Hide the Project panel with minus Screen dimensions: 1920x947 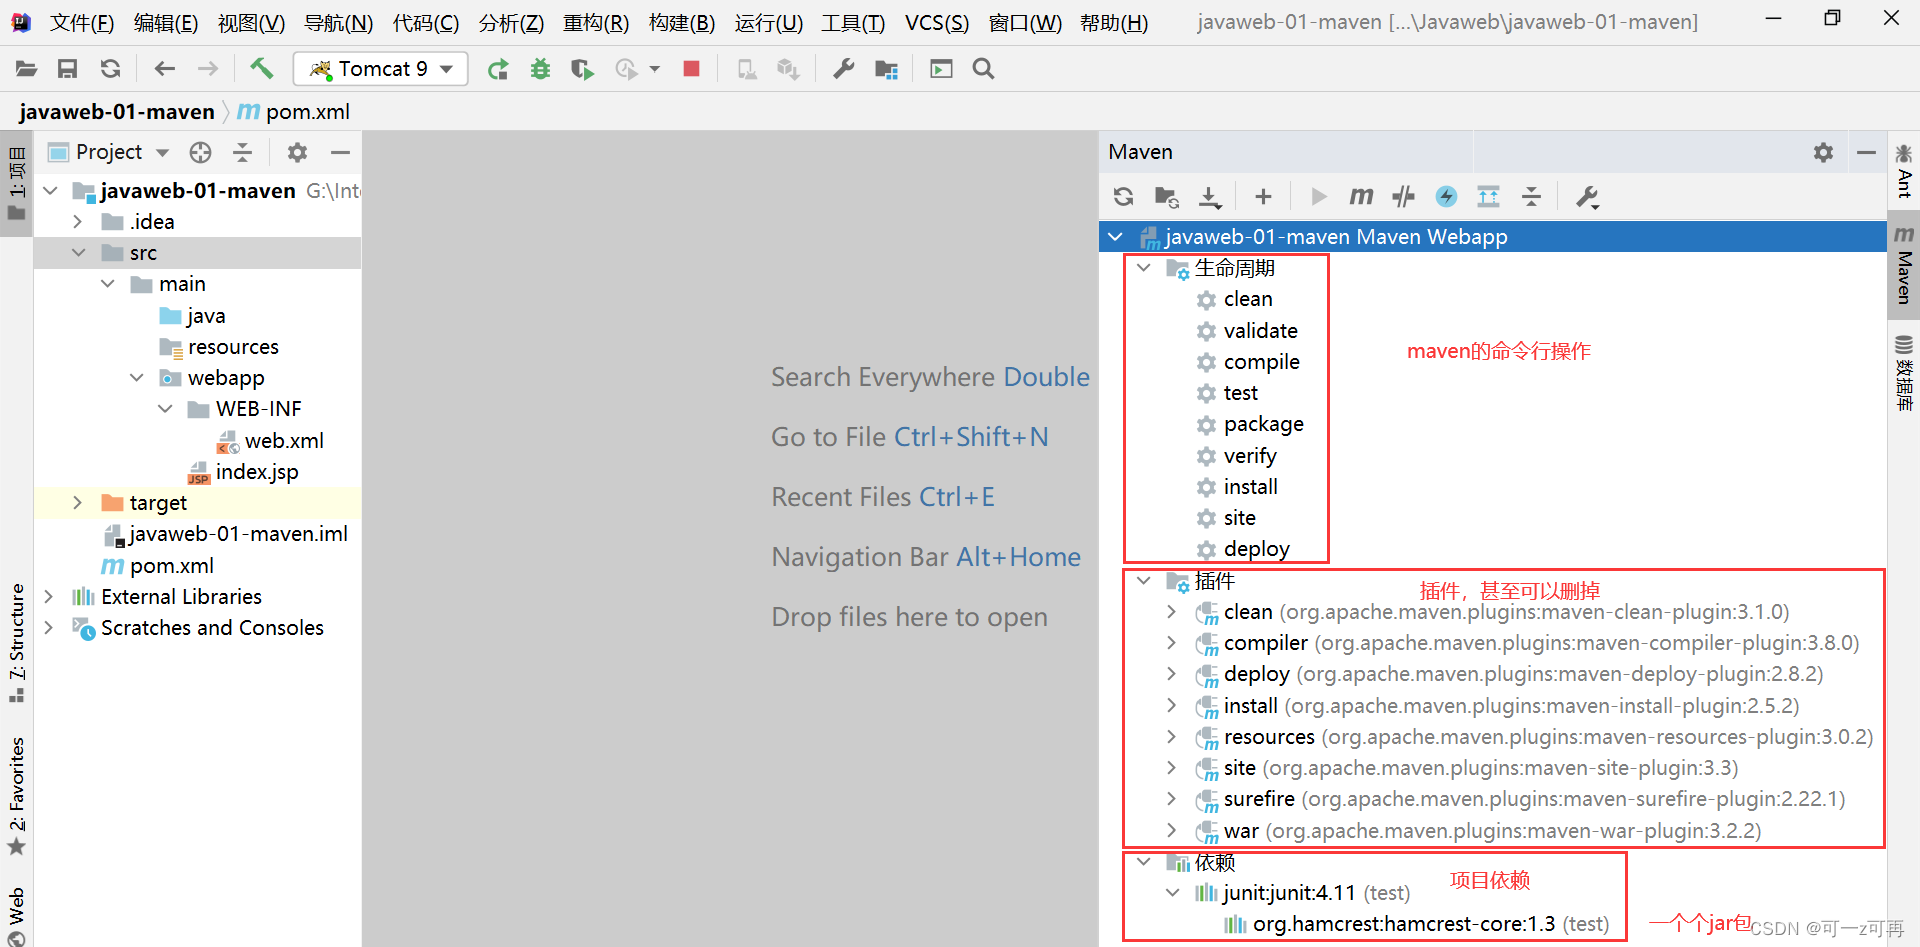340,152
